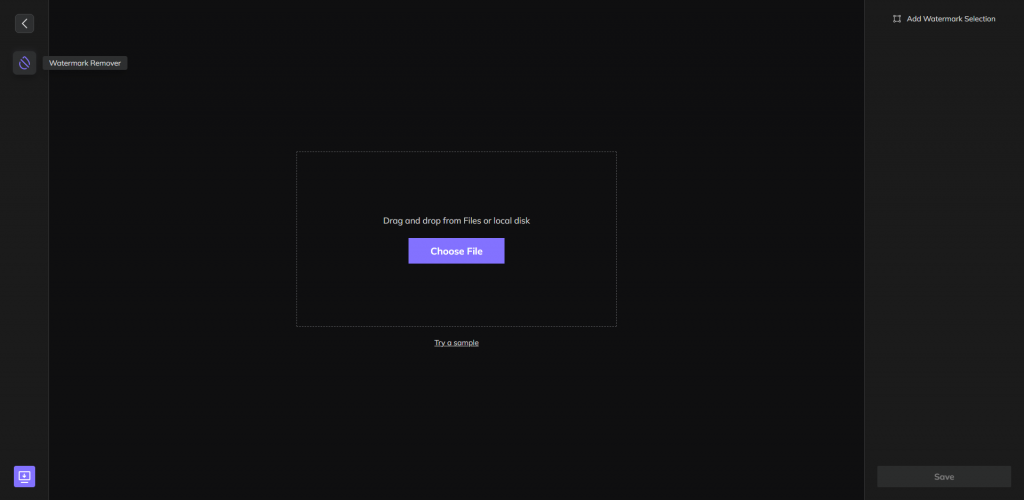
Task: Click the Add Watermark Selection label text
Action: [950, 19]
